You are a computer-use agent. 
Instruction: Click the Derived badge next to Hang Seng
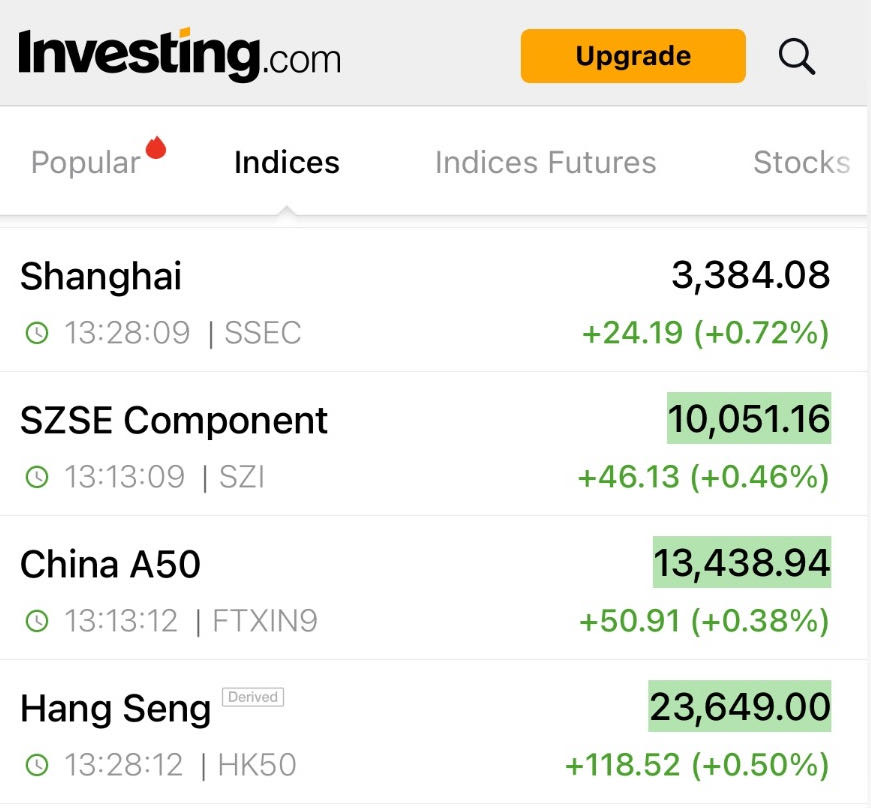(253, 697)
